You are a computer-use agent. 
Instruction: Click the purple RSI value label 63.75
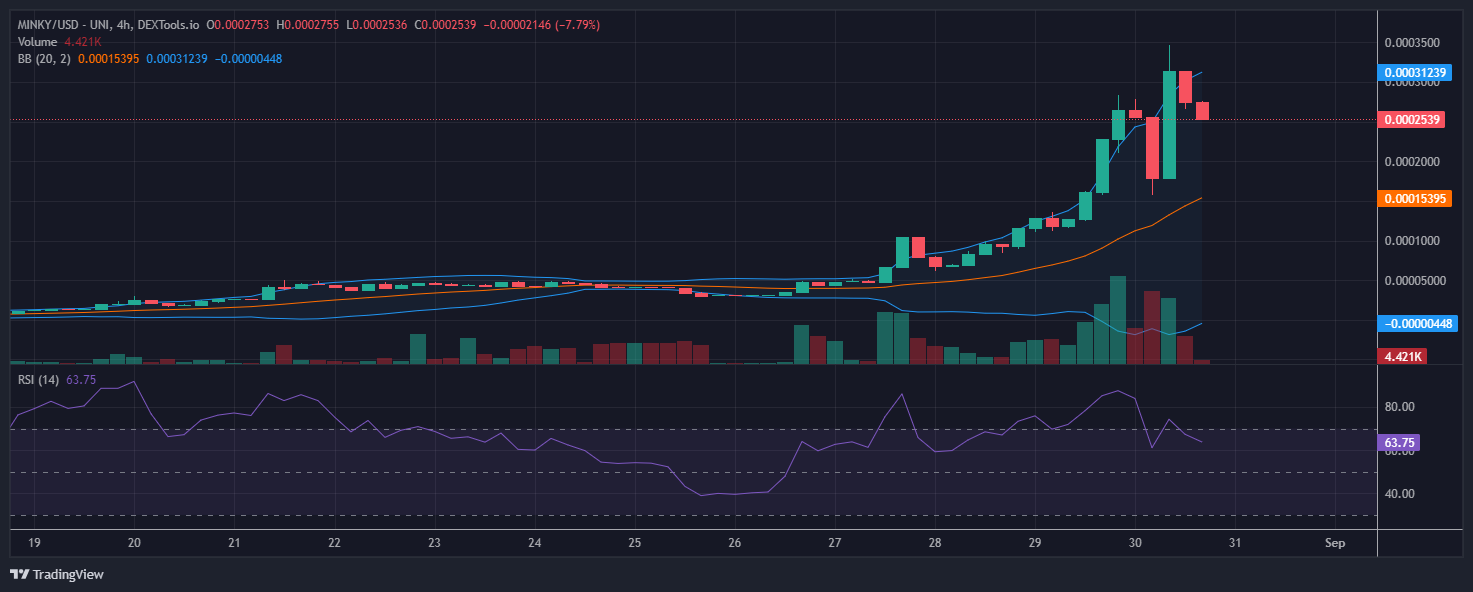tap(1398, 442)
